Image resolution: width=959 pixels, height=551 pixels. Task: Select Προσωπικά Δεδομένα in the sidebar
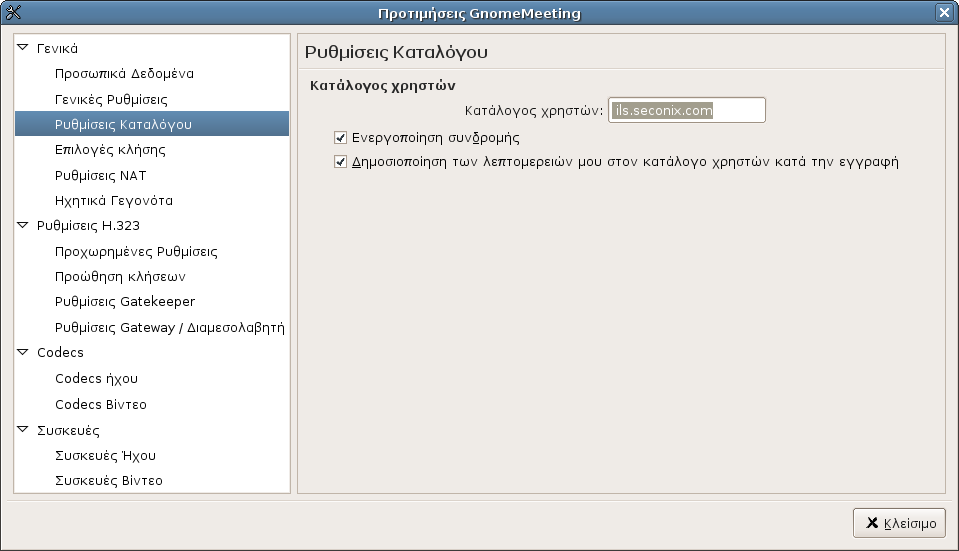[x=124, y=73]
